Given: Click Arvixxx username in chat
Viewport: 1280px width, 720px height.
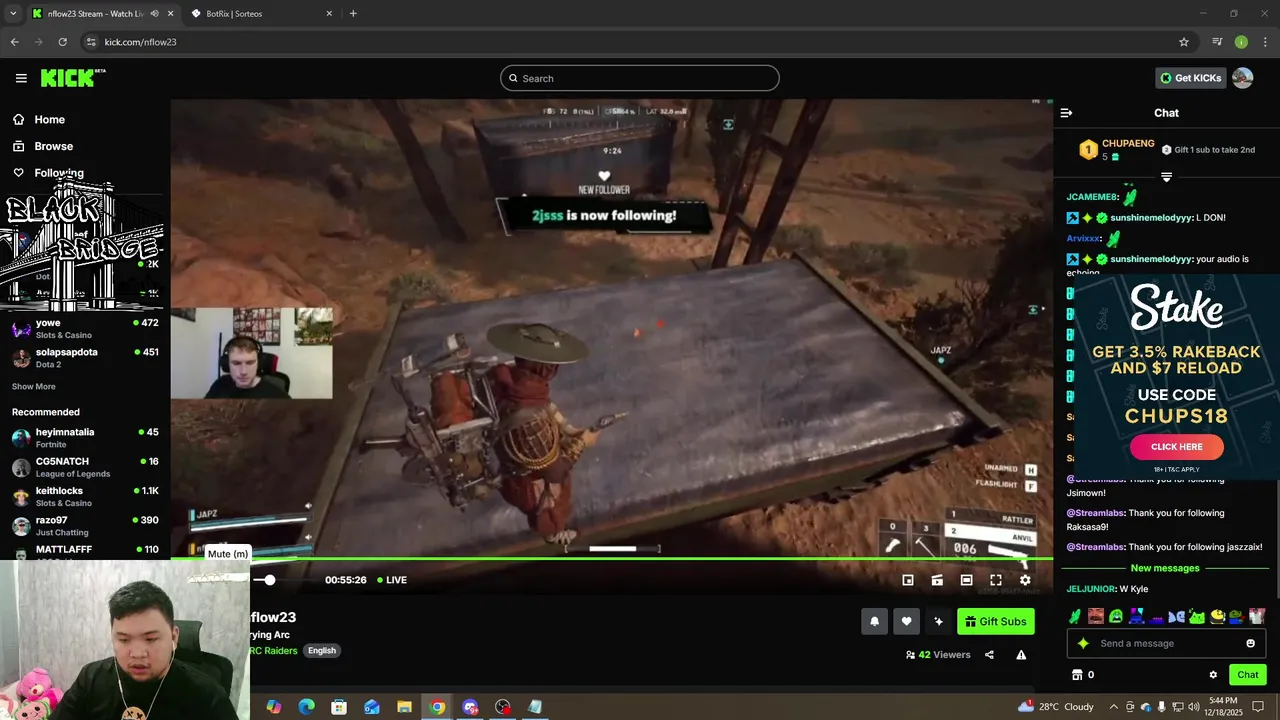Looking at the screenshot, I should click(1083, 239).
